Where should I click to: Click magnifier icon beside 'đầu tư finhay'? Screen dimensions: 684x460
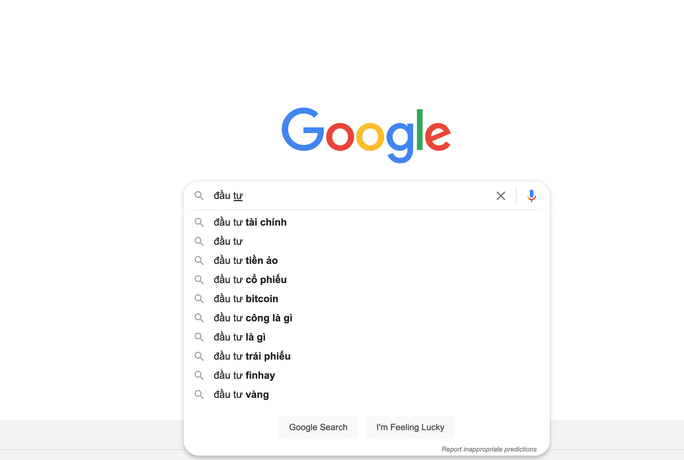[199, 376]
